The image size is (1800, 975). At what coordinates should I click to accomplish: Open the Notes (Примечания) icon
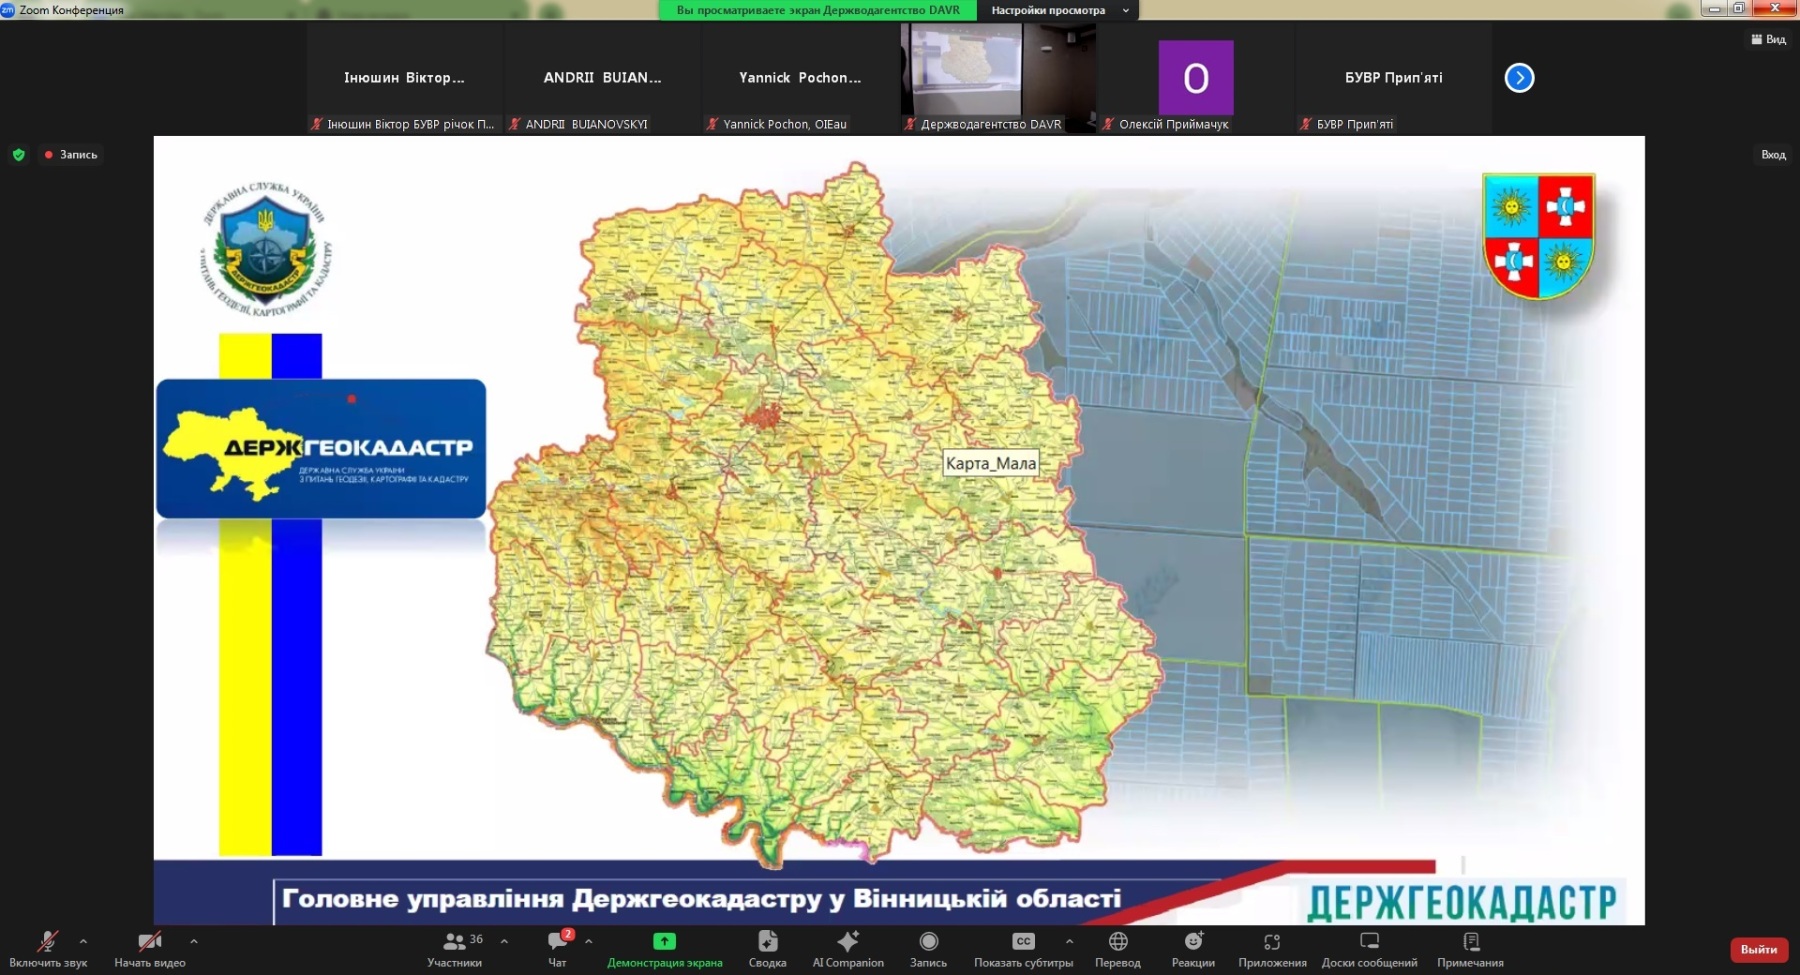click(x=1470, y=942)
